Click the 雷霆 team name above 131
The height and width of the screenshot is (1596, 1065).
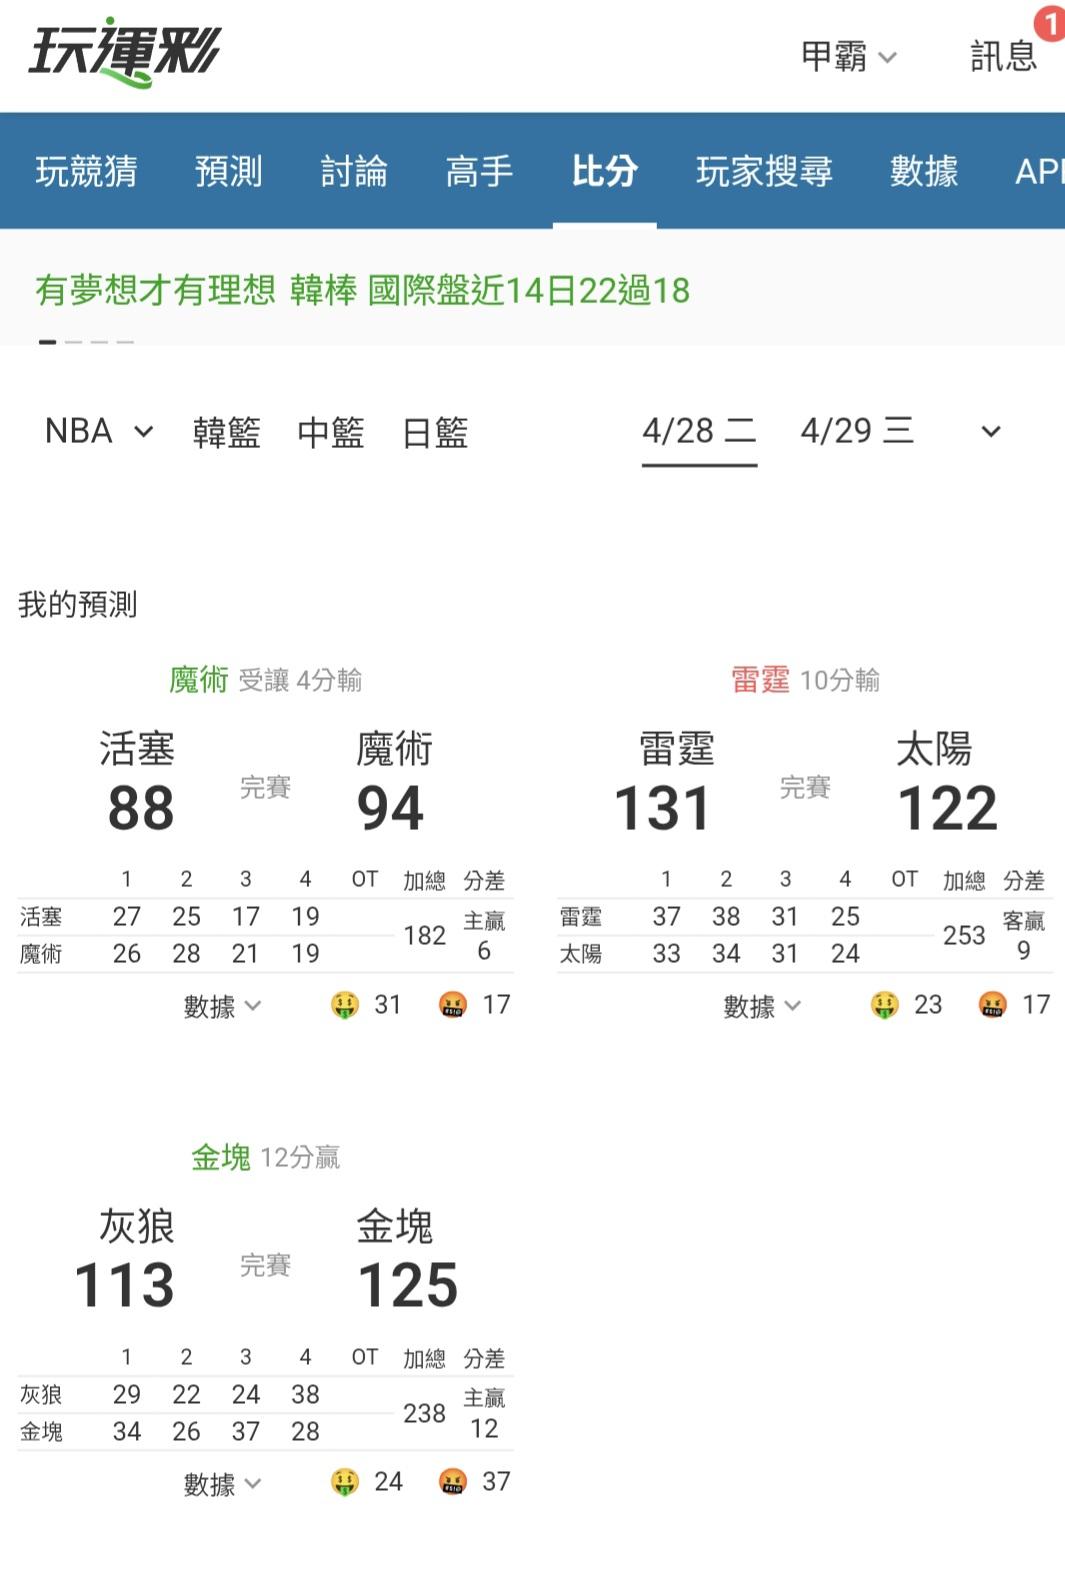pos(677,749)
